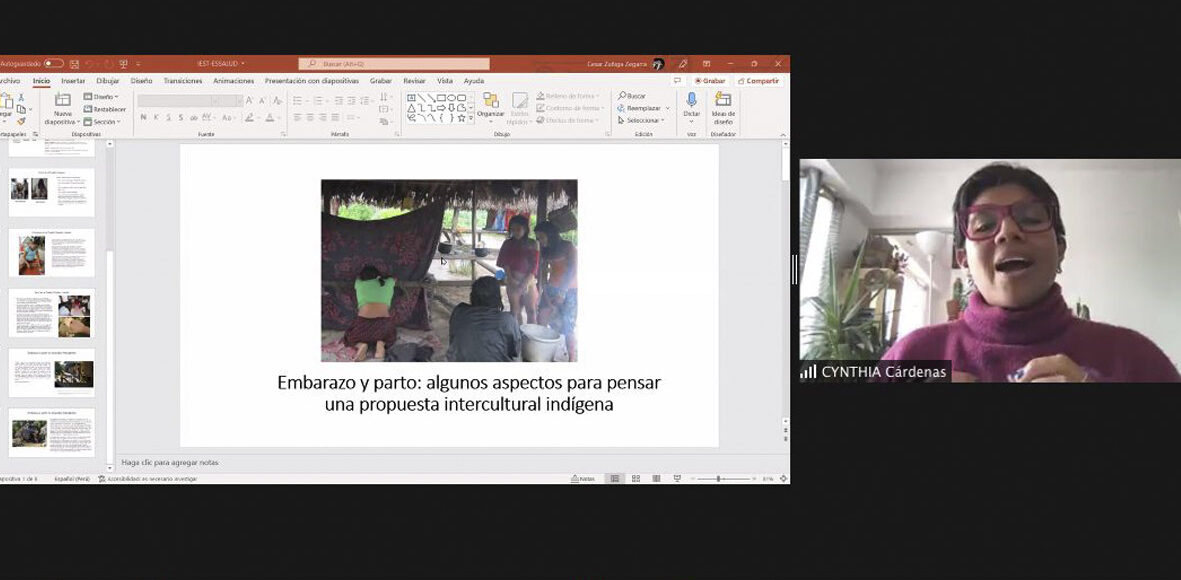
Task: Toggle bold (N) formatting
Action: (x=142, y=118)
